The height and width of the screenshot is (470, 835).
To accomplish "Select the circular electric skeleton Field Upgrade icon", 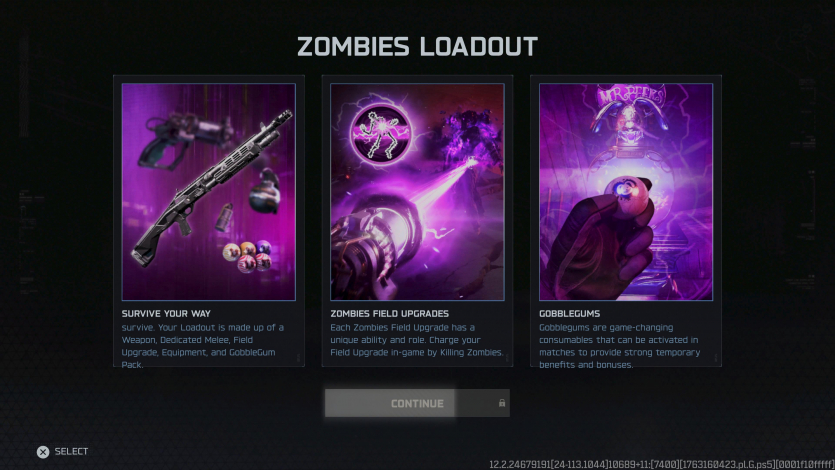I will pyautogui.click(x=381, y=133).
